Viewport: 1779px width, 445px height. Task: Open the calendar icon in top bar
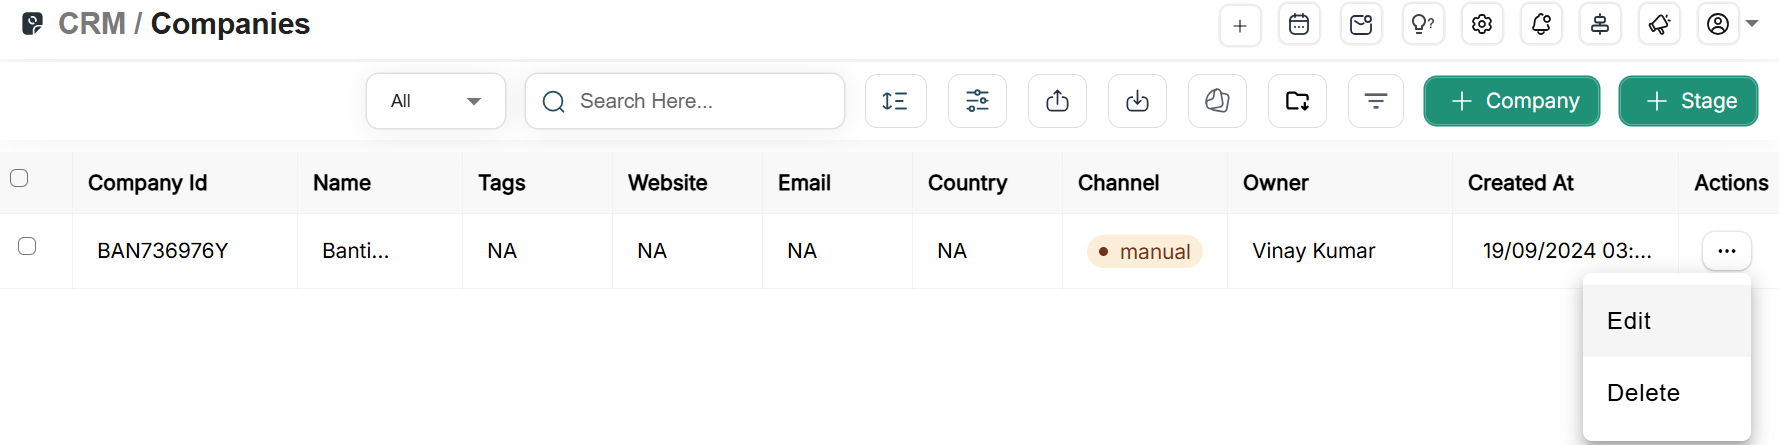(1299, 25)
